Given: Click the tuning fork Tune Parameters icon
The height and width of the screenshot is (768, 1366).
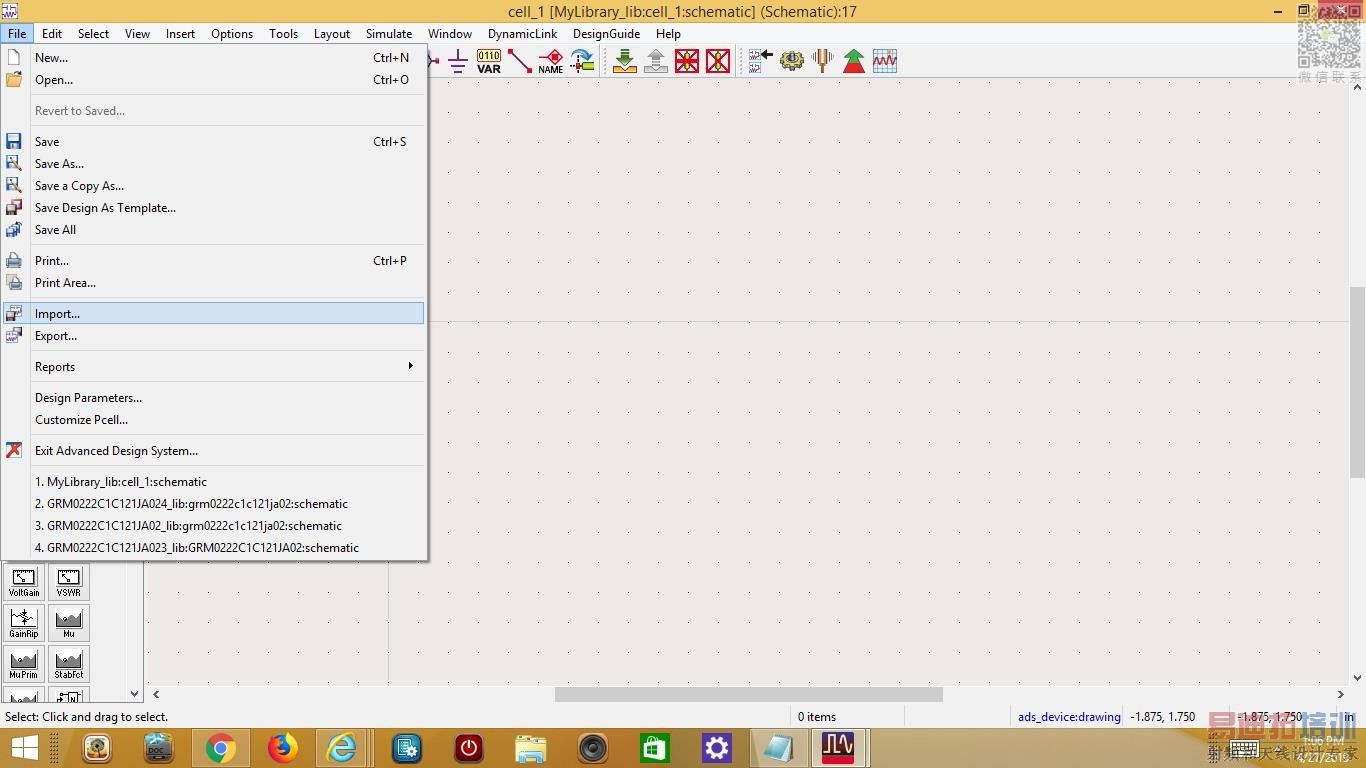Looking at the screenshot, I should [823, 61].
